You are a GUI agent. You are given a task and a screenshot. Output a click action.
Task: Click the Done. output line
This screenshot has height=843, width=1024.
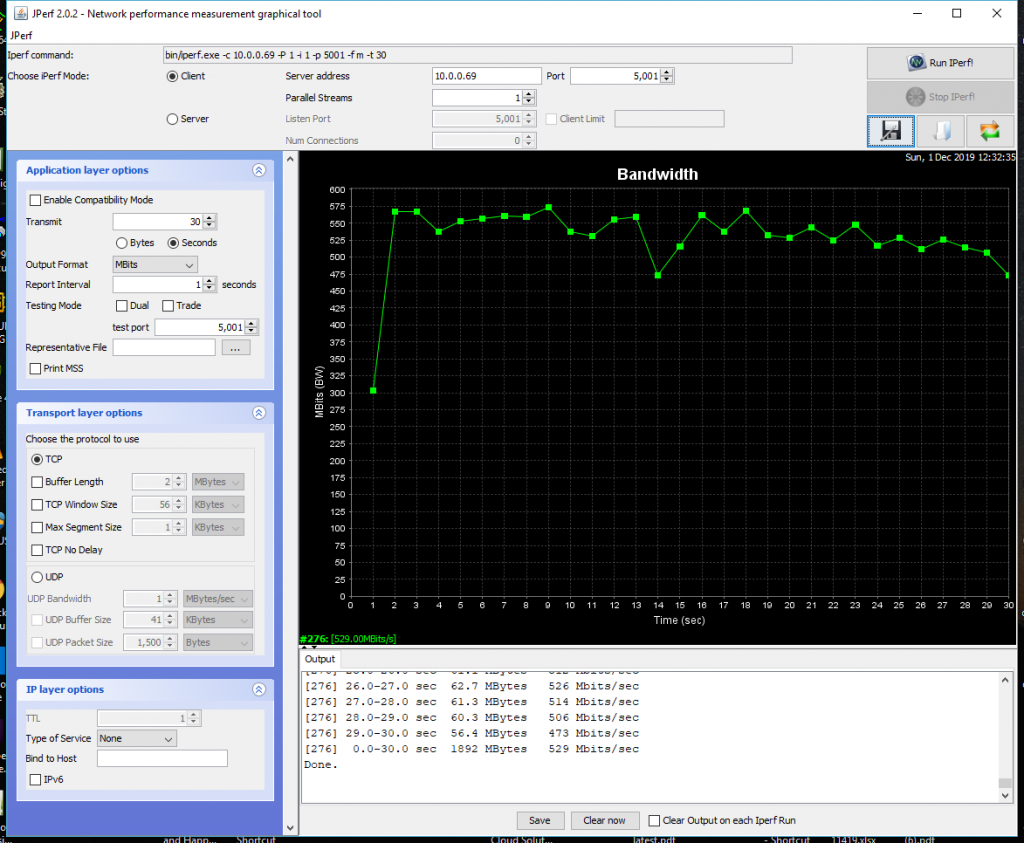coord(321,765)
